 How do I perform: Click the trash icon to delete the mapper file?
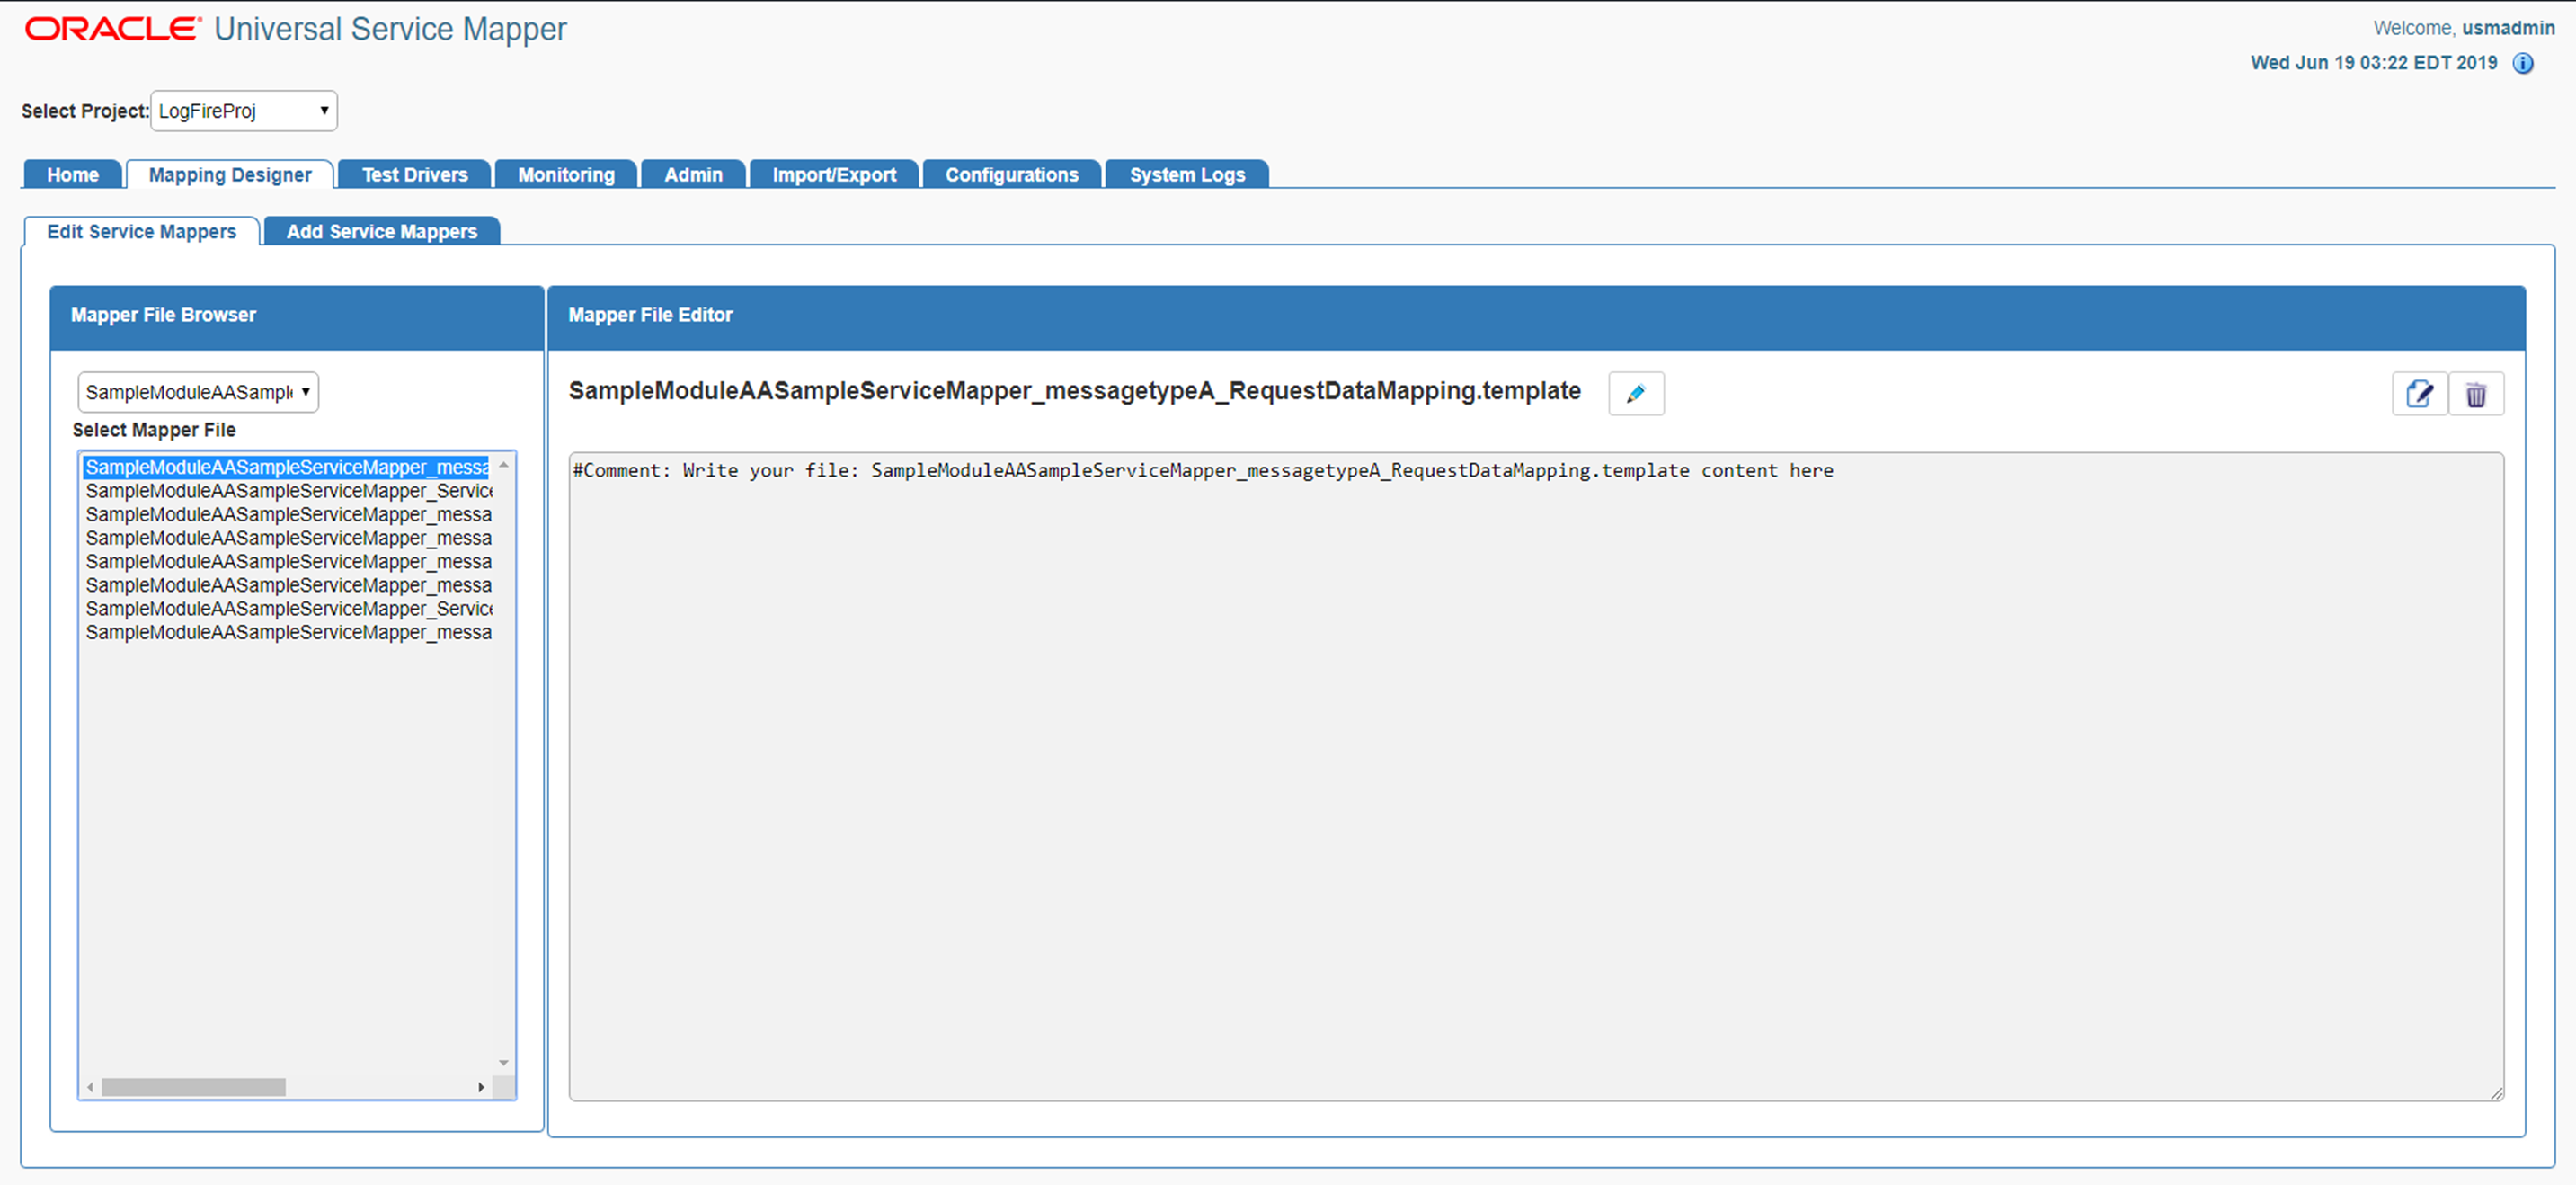[x=2477, y=393]
